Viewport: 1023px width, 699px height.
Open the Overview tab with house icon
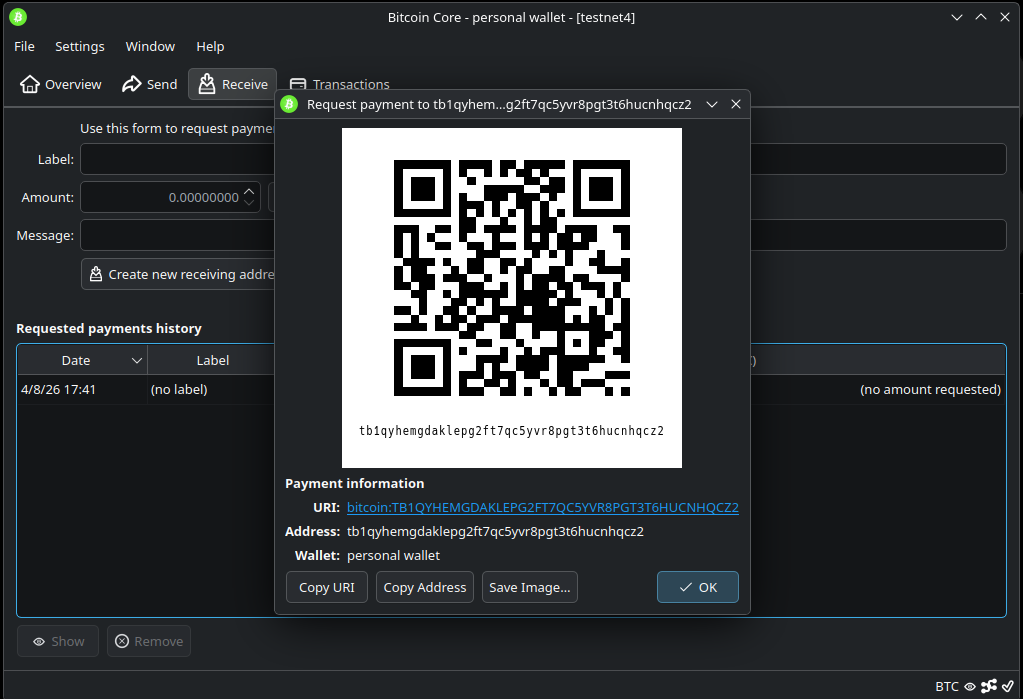pyautogui.click(x=61, y=84)
